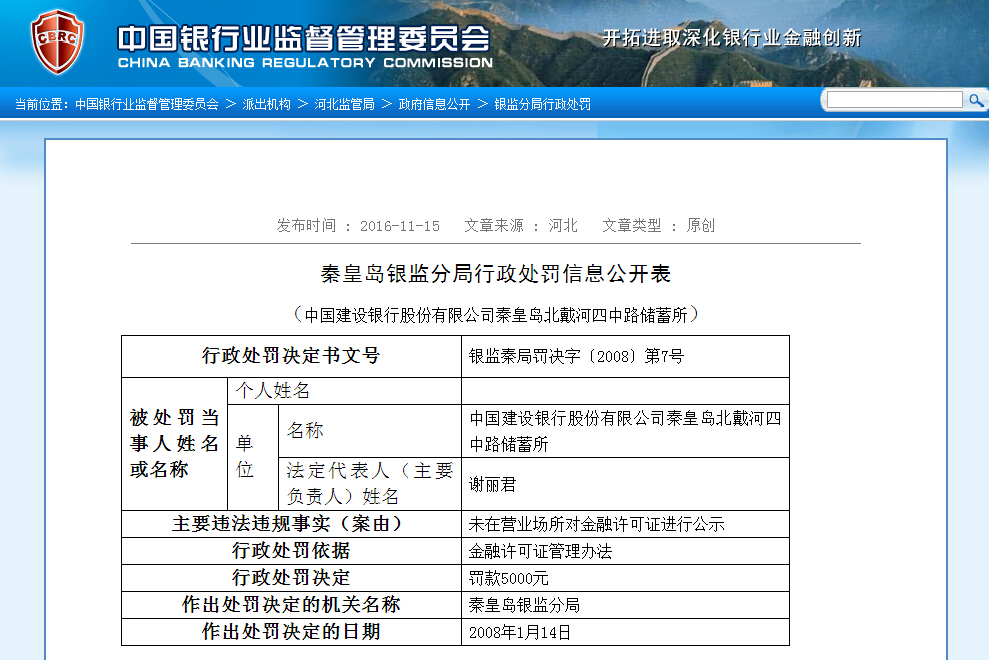
Task: Click the 作出处罚决定的机关名称 cell
Action: 291,605
